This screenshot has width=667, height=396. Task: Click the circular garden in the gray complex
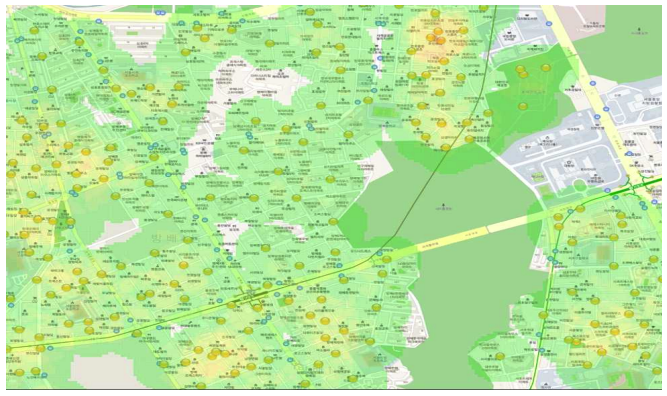click(579, 185)
